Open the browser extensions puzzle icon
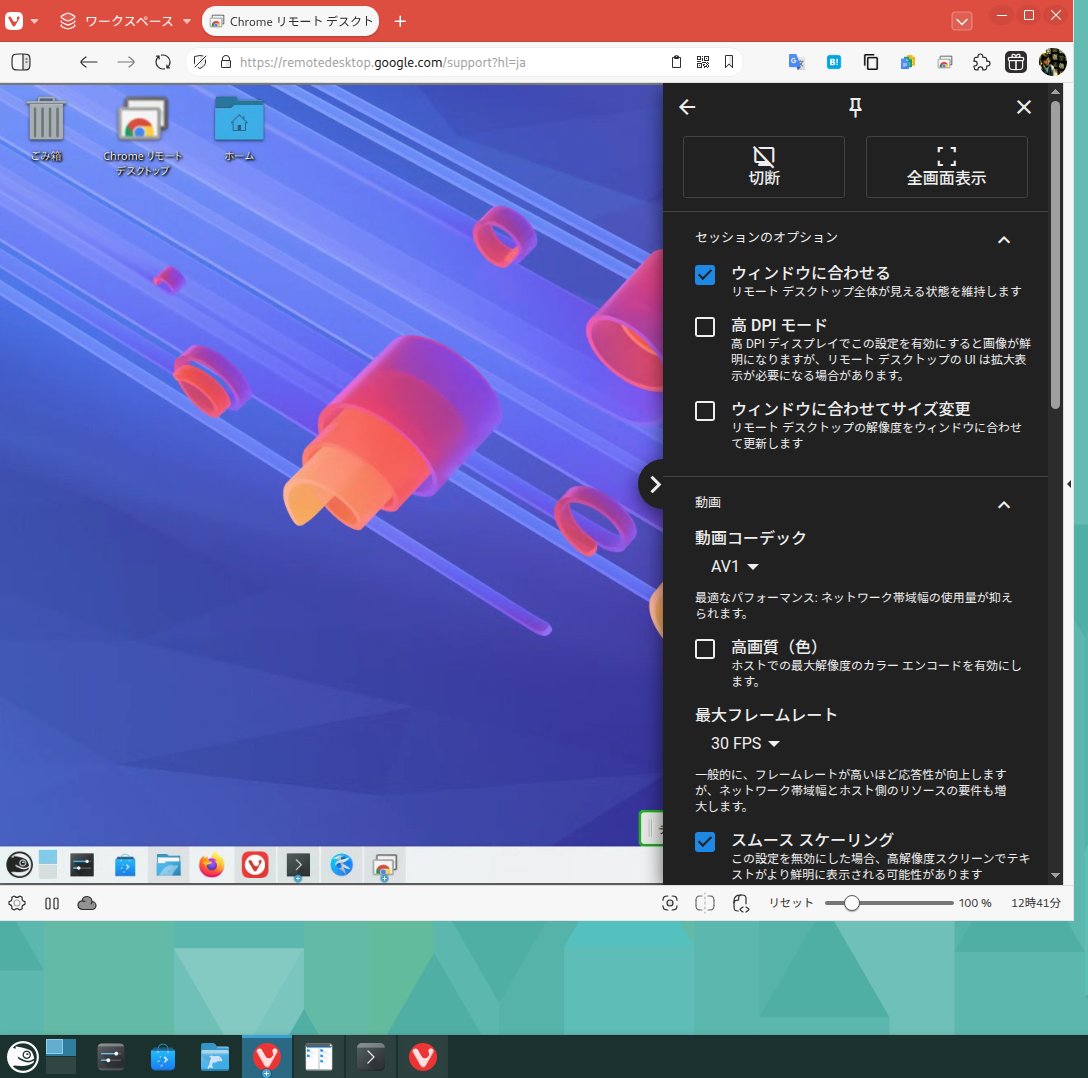The height and width of the screenshot is (1078, 1088). click(x=981, y=62)
